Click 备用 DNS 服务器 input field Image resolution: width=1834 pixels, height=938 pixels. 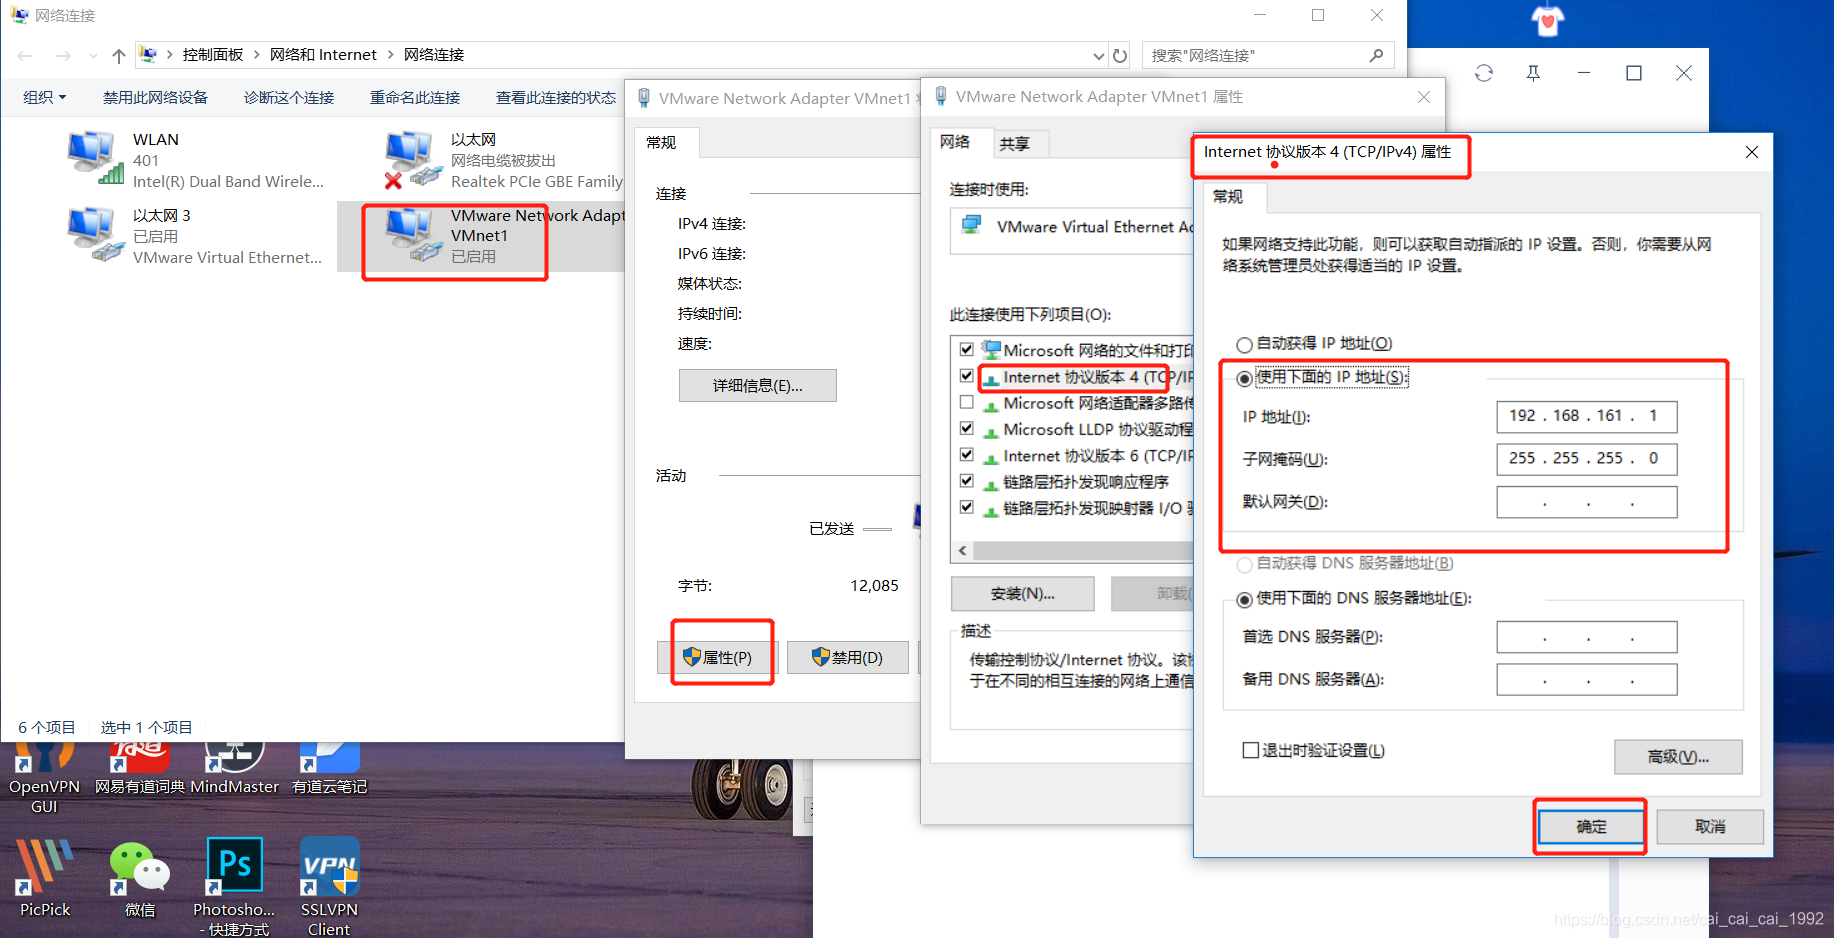1586,679
